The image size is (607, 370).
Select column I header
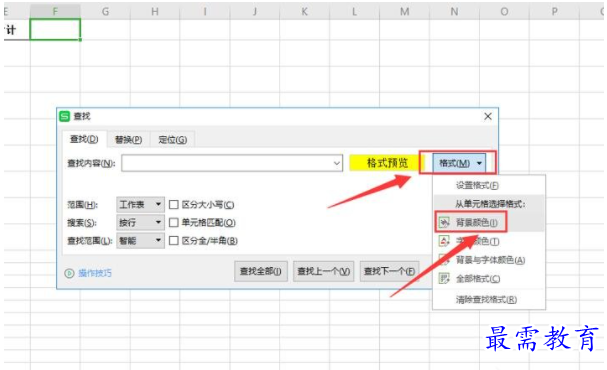click(205, 11)
